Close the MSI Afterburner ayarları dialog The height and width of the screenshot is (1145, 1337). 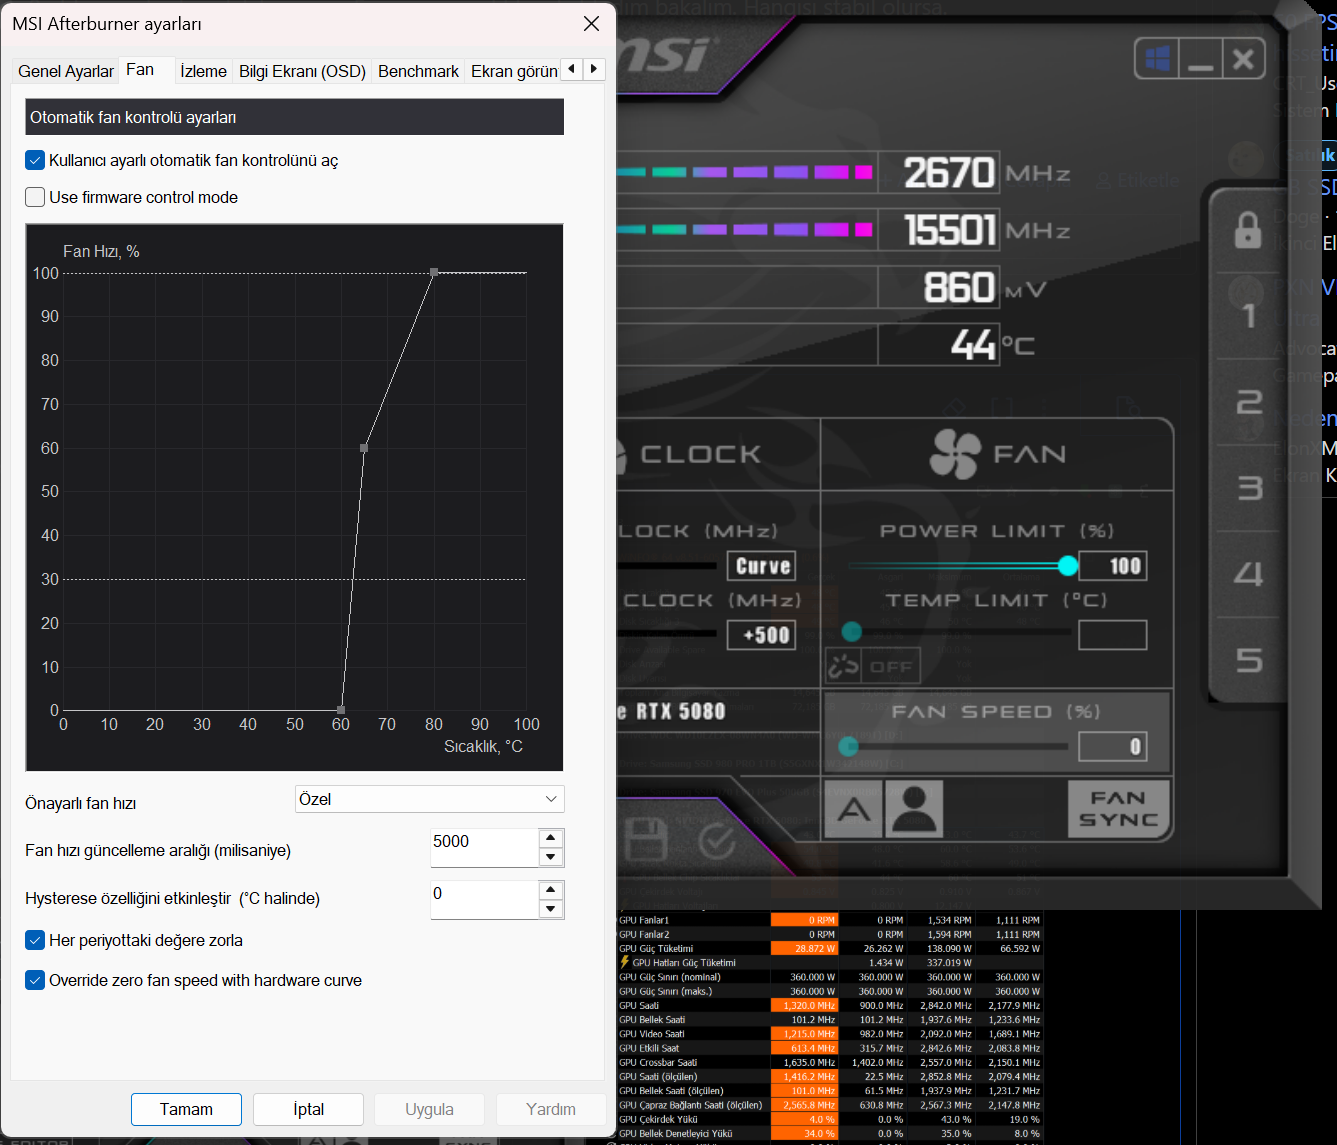coord(591,24)
